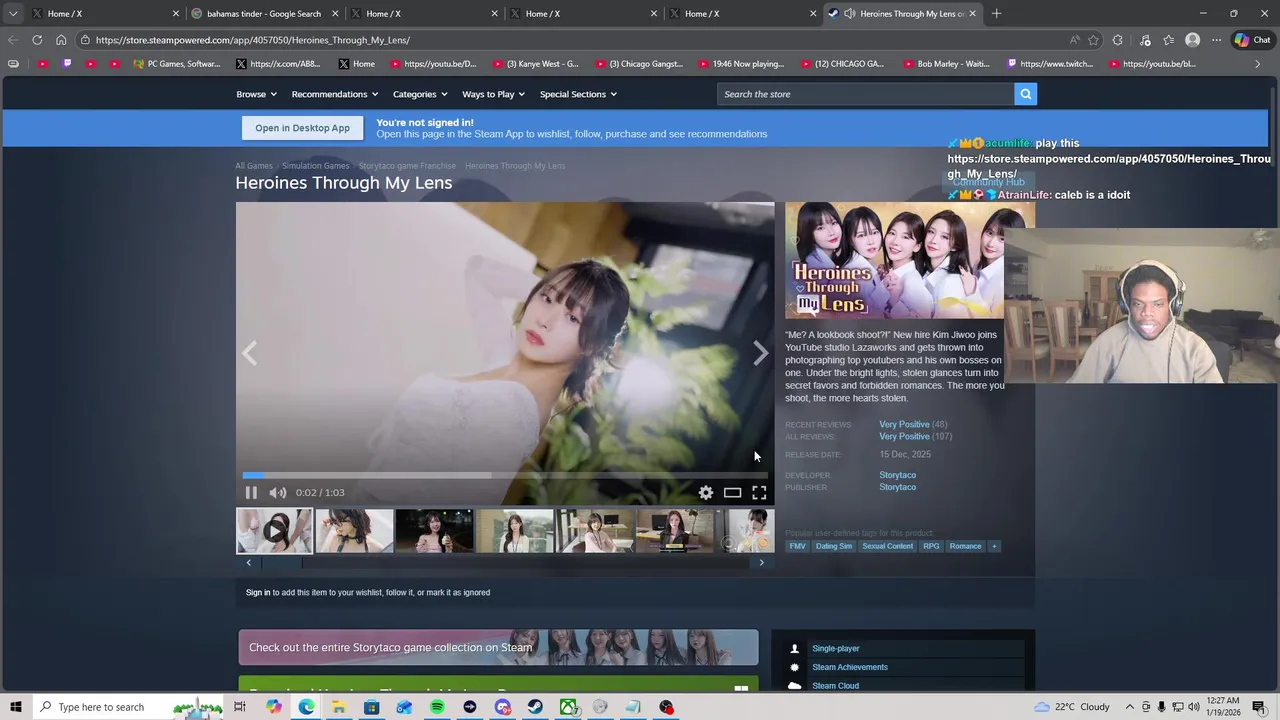Focus the Search the store field
Screen dimensions: 1280x720
[866, 94]
